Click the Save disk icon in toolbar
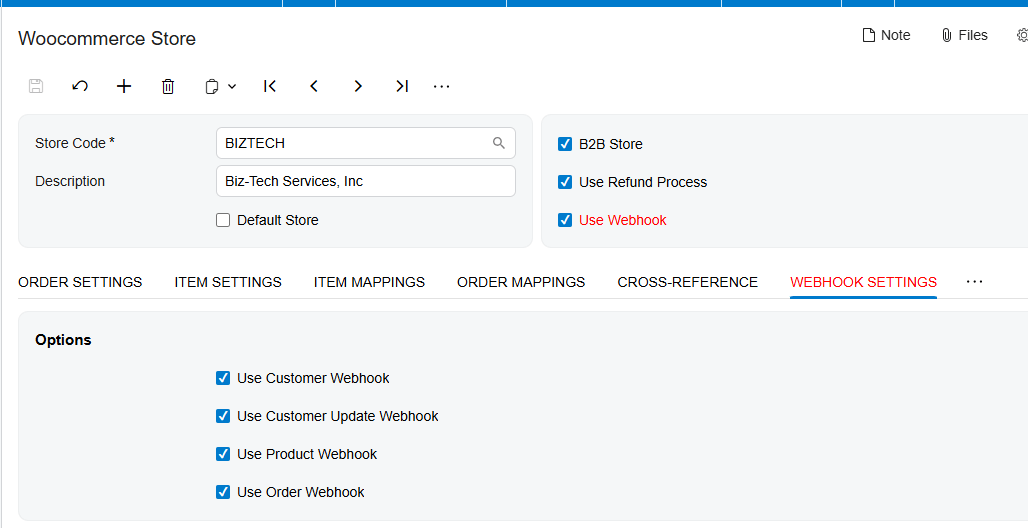 click(x=36, y=86)
